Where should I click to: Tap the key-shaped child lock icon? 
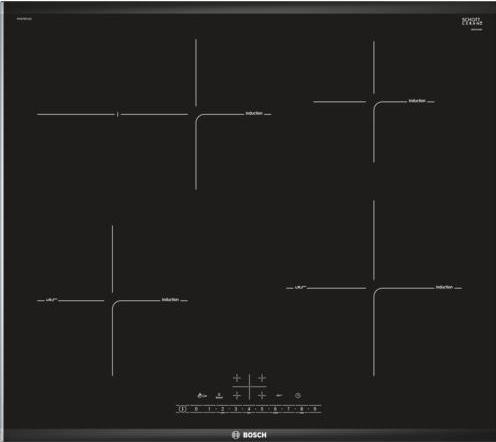click(x=202, y=396)
